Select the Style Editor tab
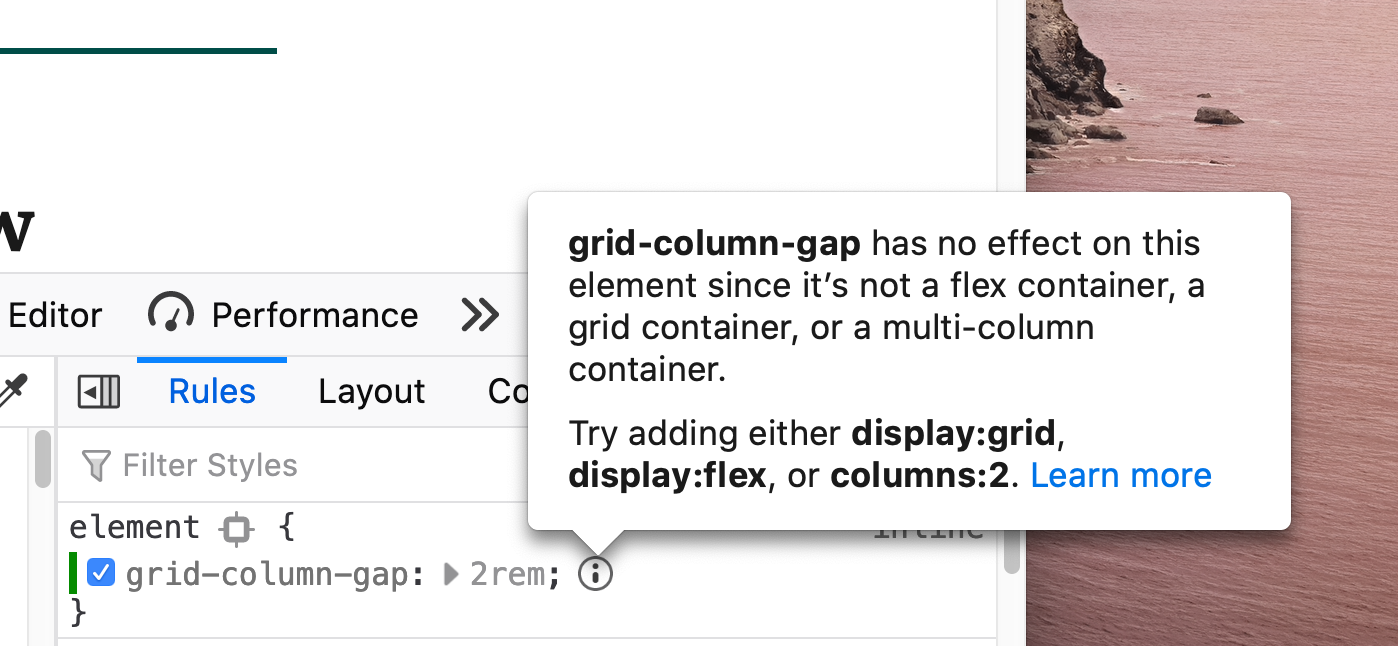The height and width of the screenshot is (646, 1398). point(54,315)
